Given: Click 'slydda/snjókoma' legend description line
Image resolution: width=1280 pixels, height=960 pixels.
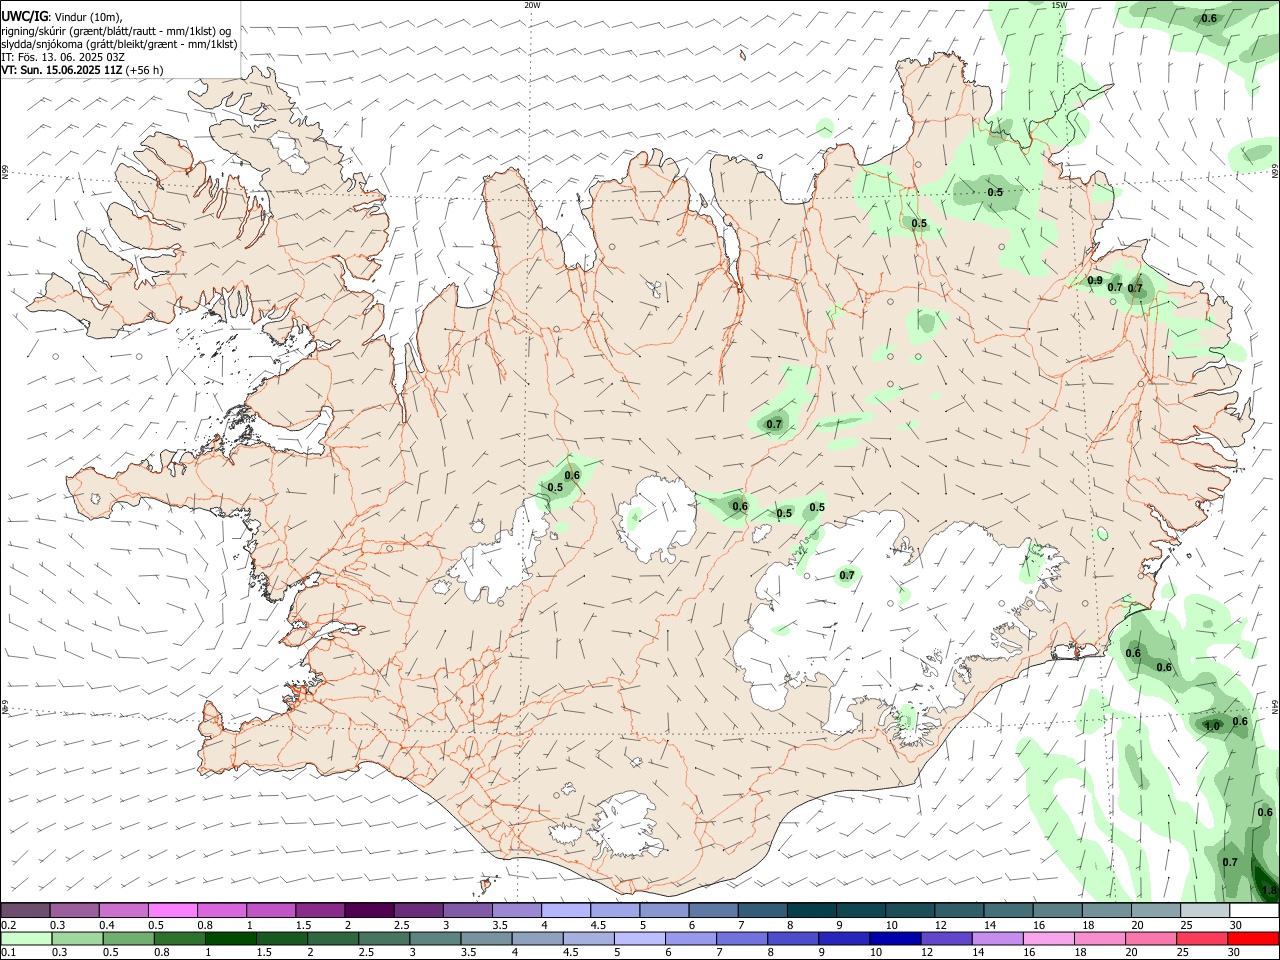Looking at the screenshot, I should tap(119, 44).
